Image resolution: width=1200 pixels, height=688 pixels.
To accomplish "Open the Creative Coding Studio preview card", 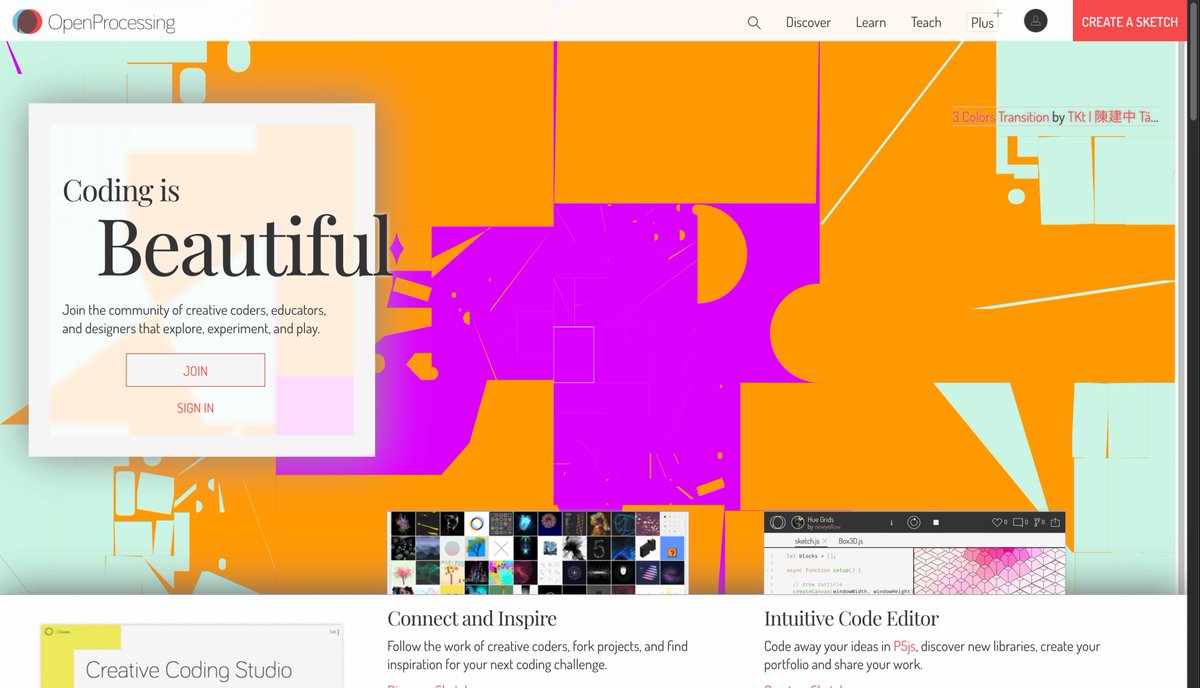I will (191, 656).
